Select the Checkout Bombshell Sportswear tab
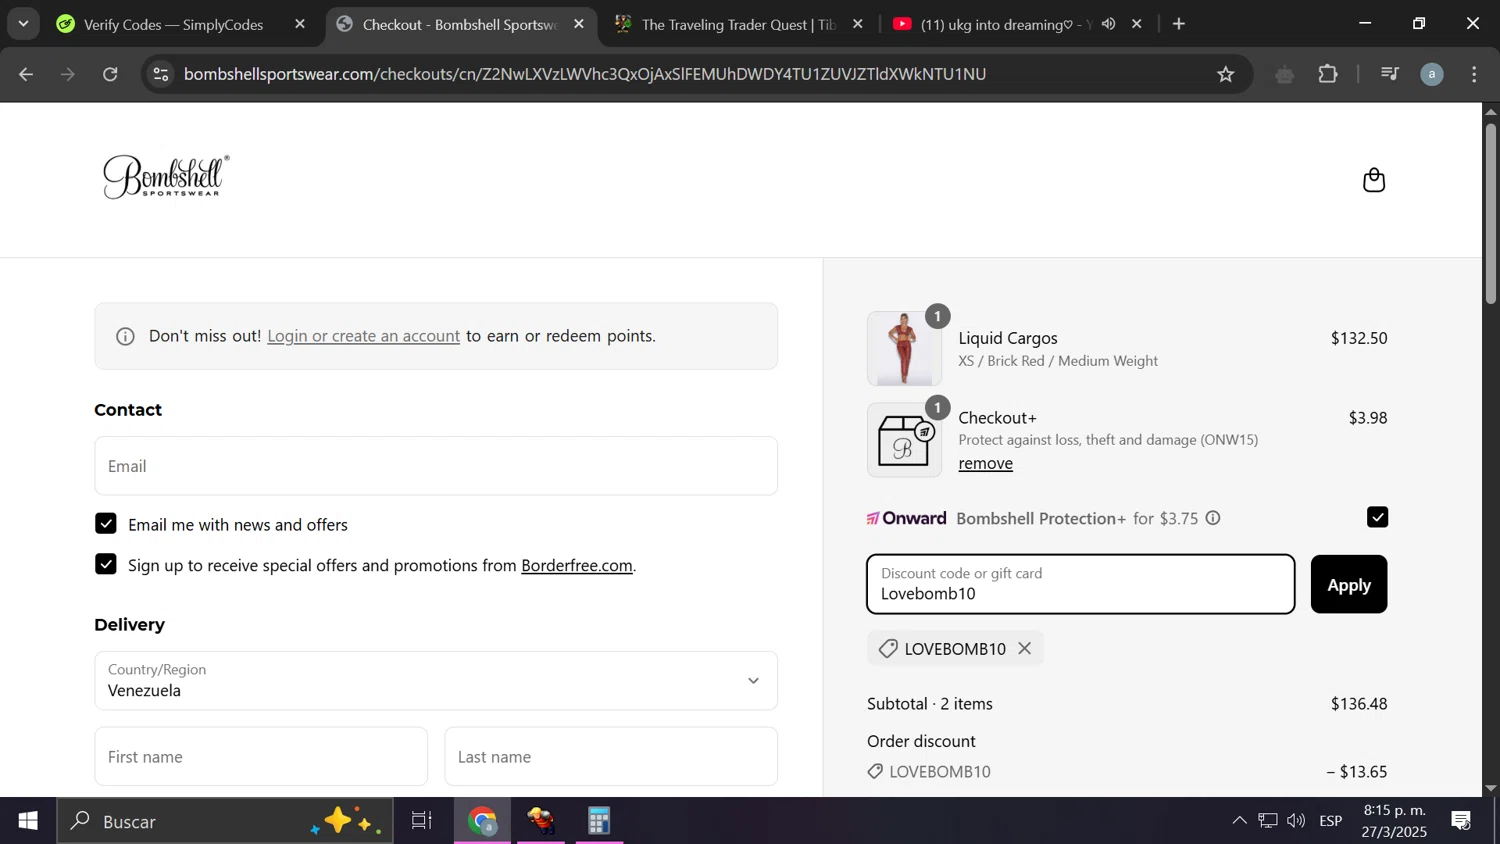Image resolution: width=1500 pixels, height=844 pixels. tap(458, 24)
